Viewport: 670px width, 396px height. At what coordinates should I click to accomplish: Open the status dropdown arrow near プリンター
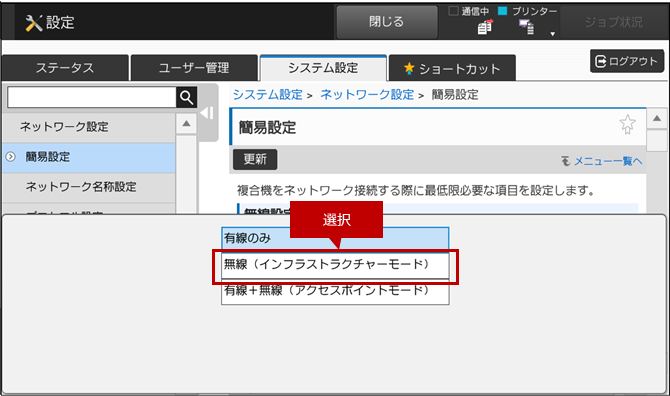(552, 34)
